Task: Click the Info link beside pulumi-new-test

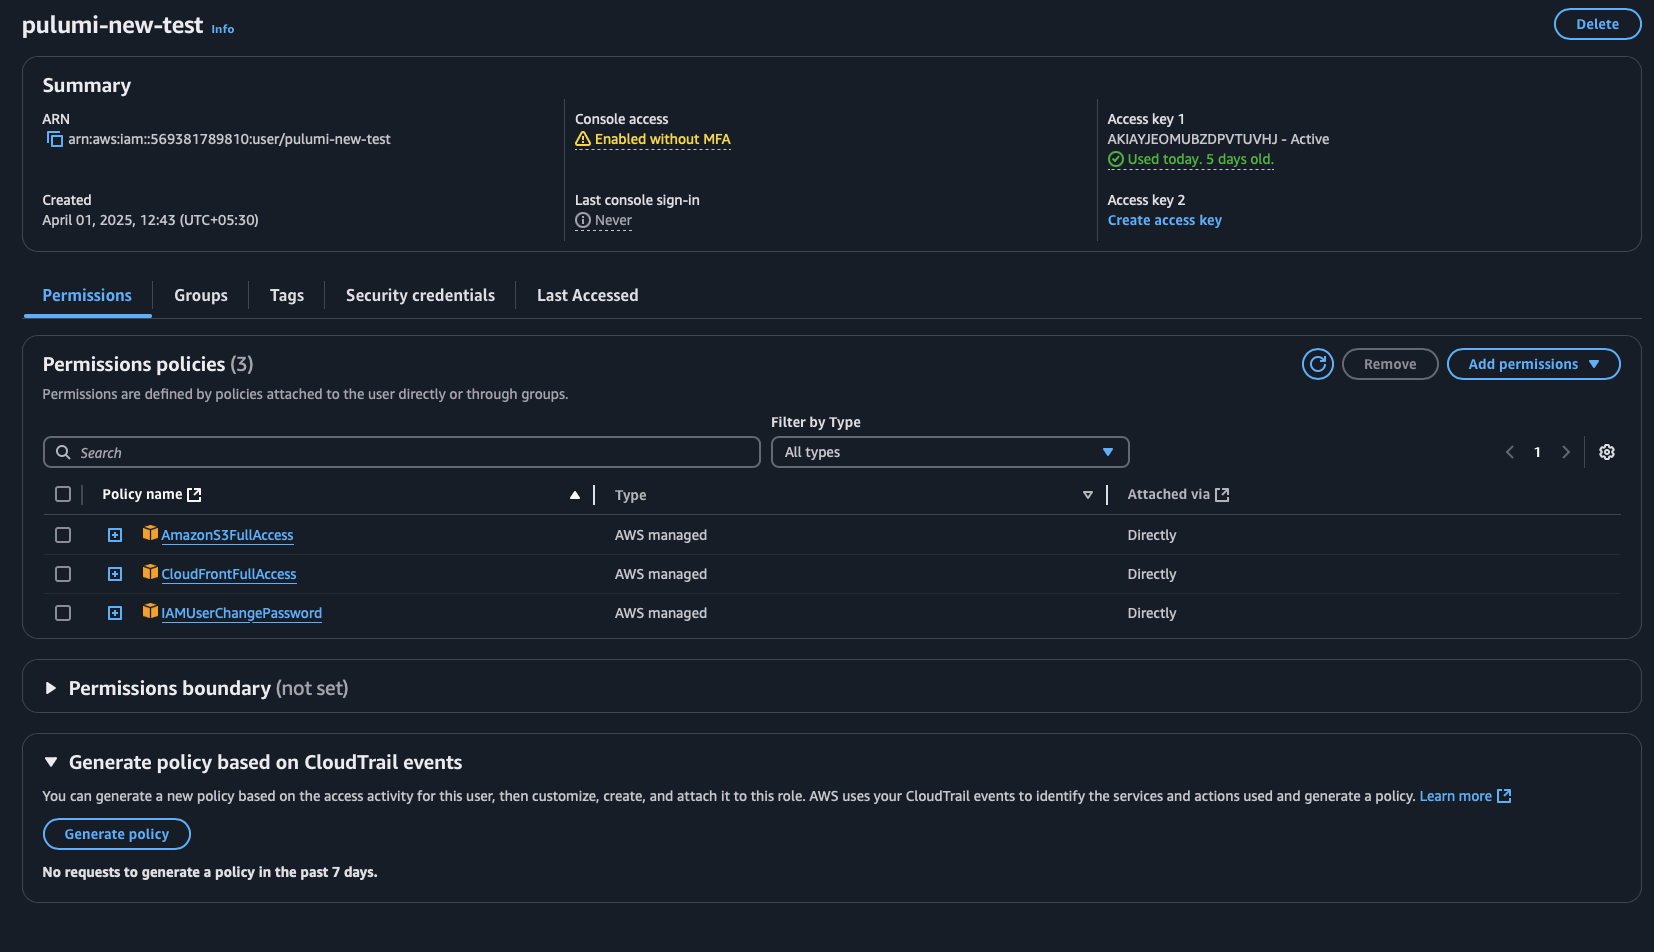Action: tap(223, 29)
